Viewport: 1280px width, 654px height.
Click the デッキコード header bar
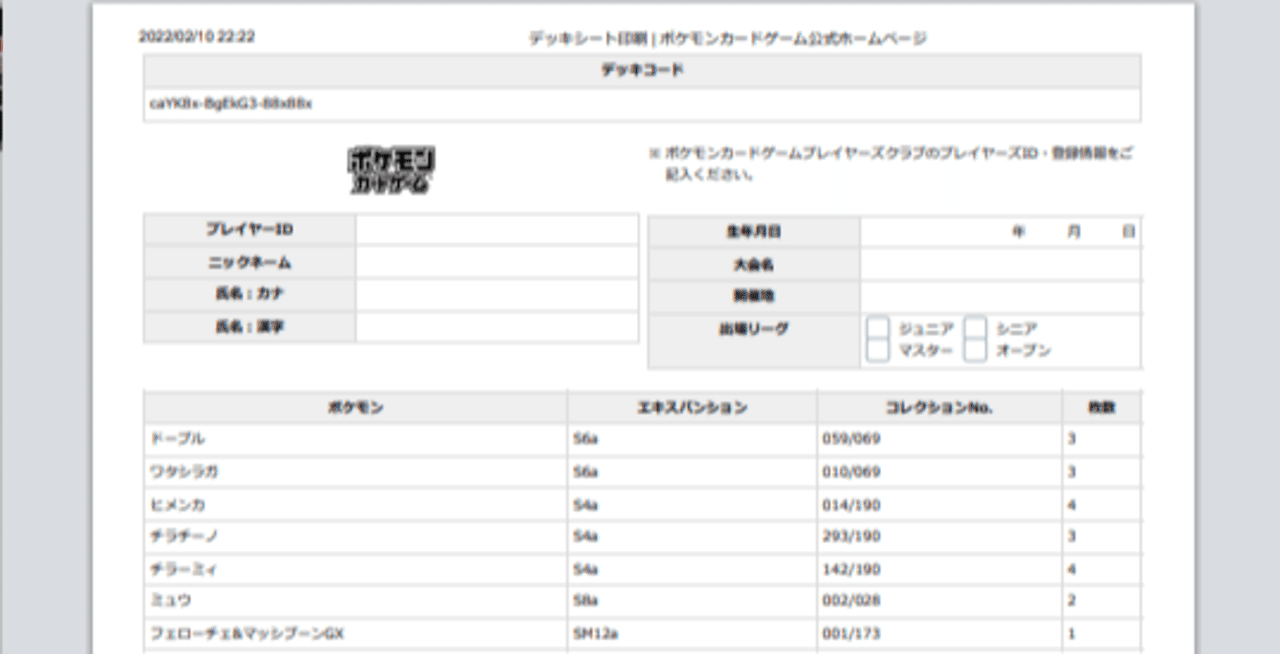coord(641,71)
